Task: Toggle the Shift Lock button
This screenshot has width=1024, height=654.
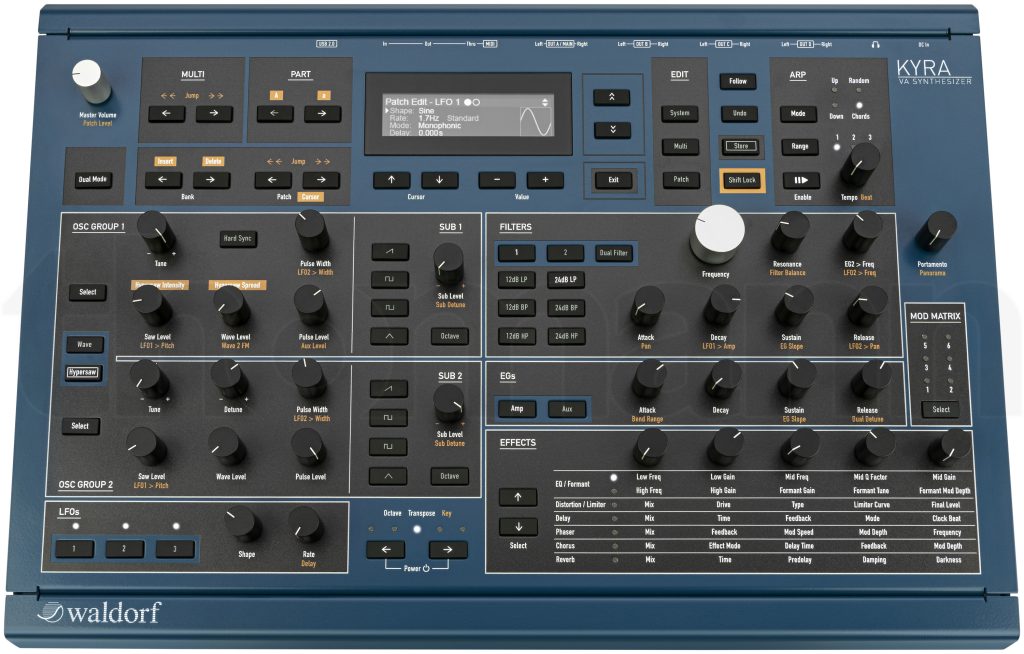Action: coord(742,180)
